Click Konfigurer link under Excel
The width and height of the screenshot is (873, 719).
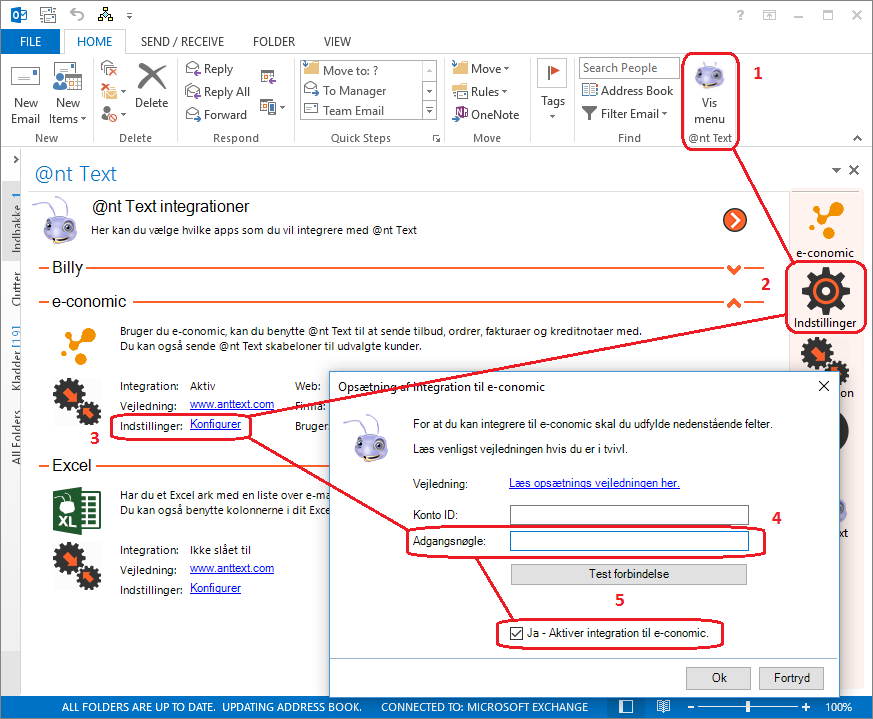(215, 588)
